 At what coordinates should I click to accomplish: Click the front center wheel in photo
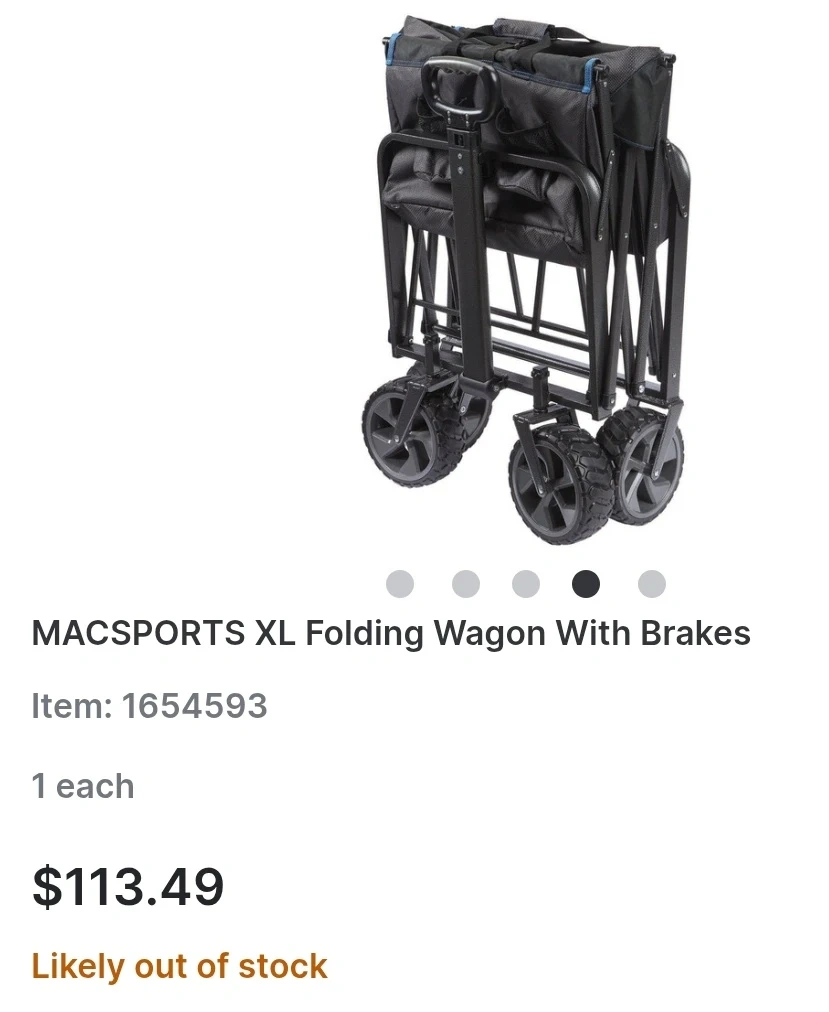559,481
